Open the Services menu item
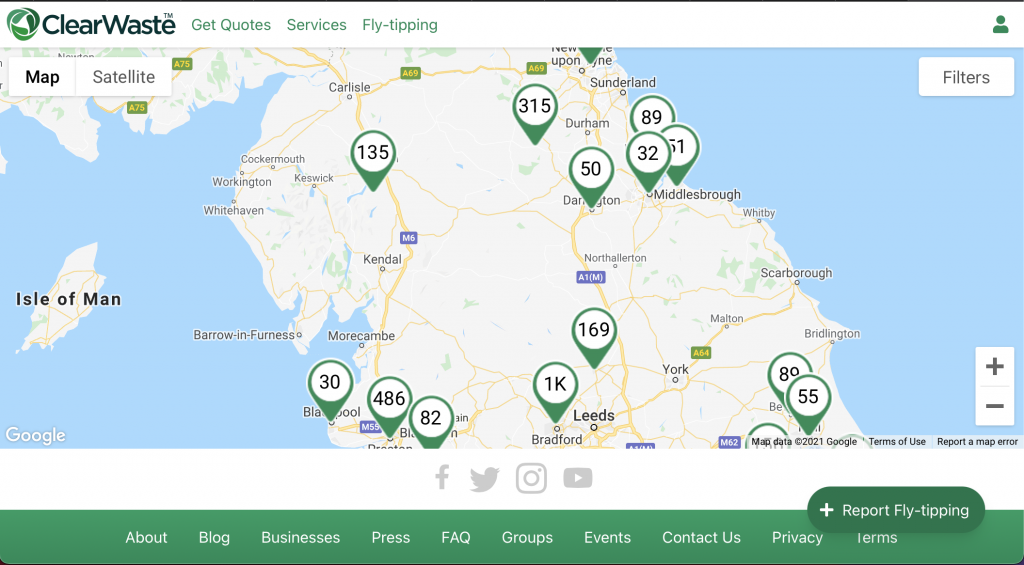Image resolution: width=1024 pixels, height=565 pixels. [x=317, y=25]
